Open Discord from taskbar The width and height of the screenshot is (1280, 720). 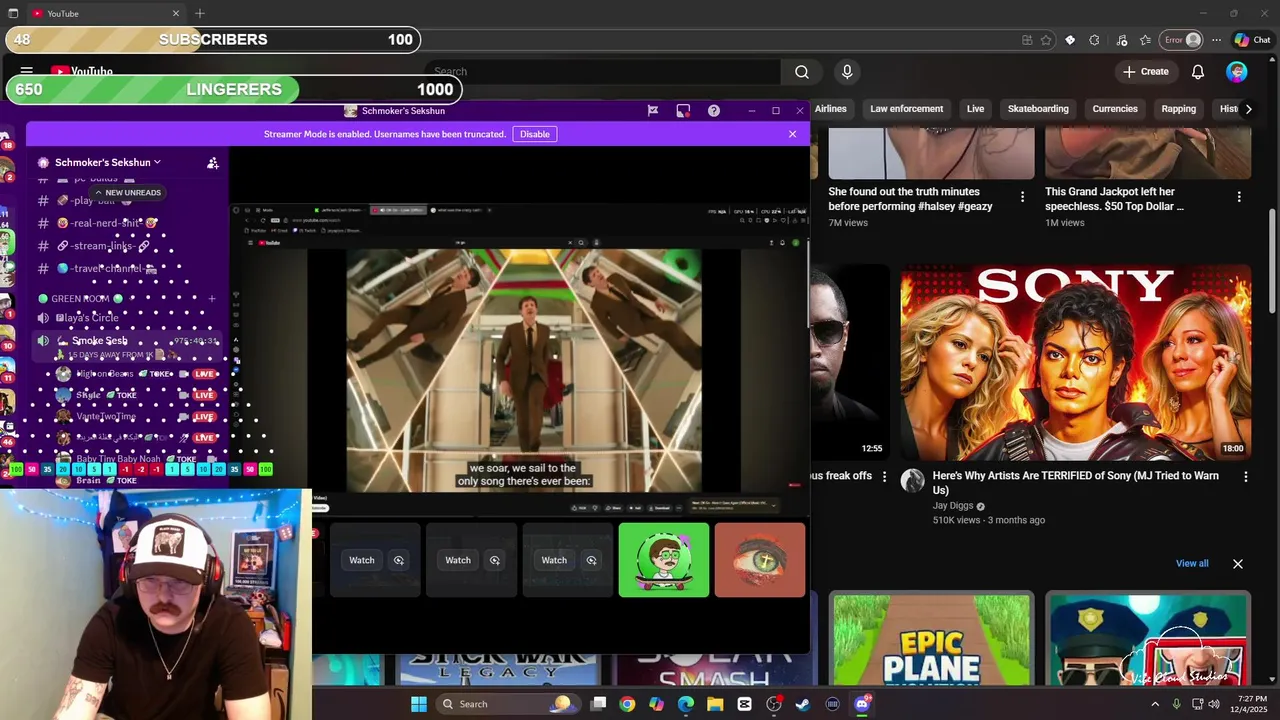click(862, 704)
